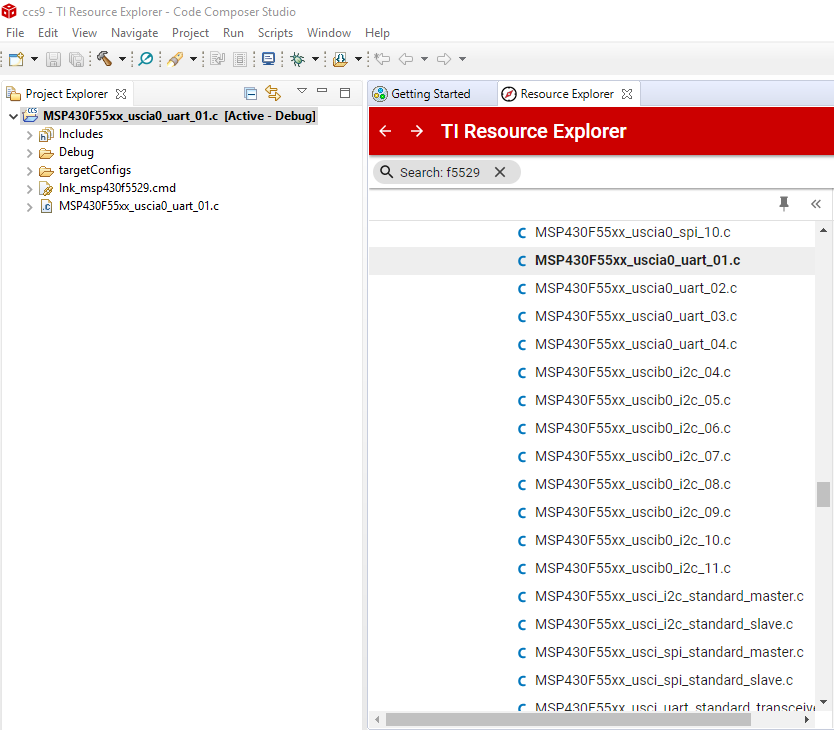
Task: Open the File menu
Action: coord(15,33)
